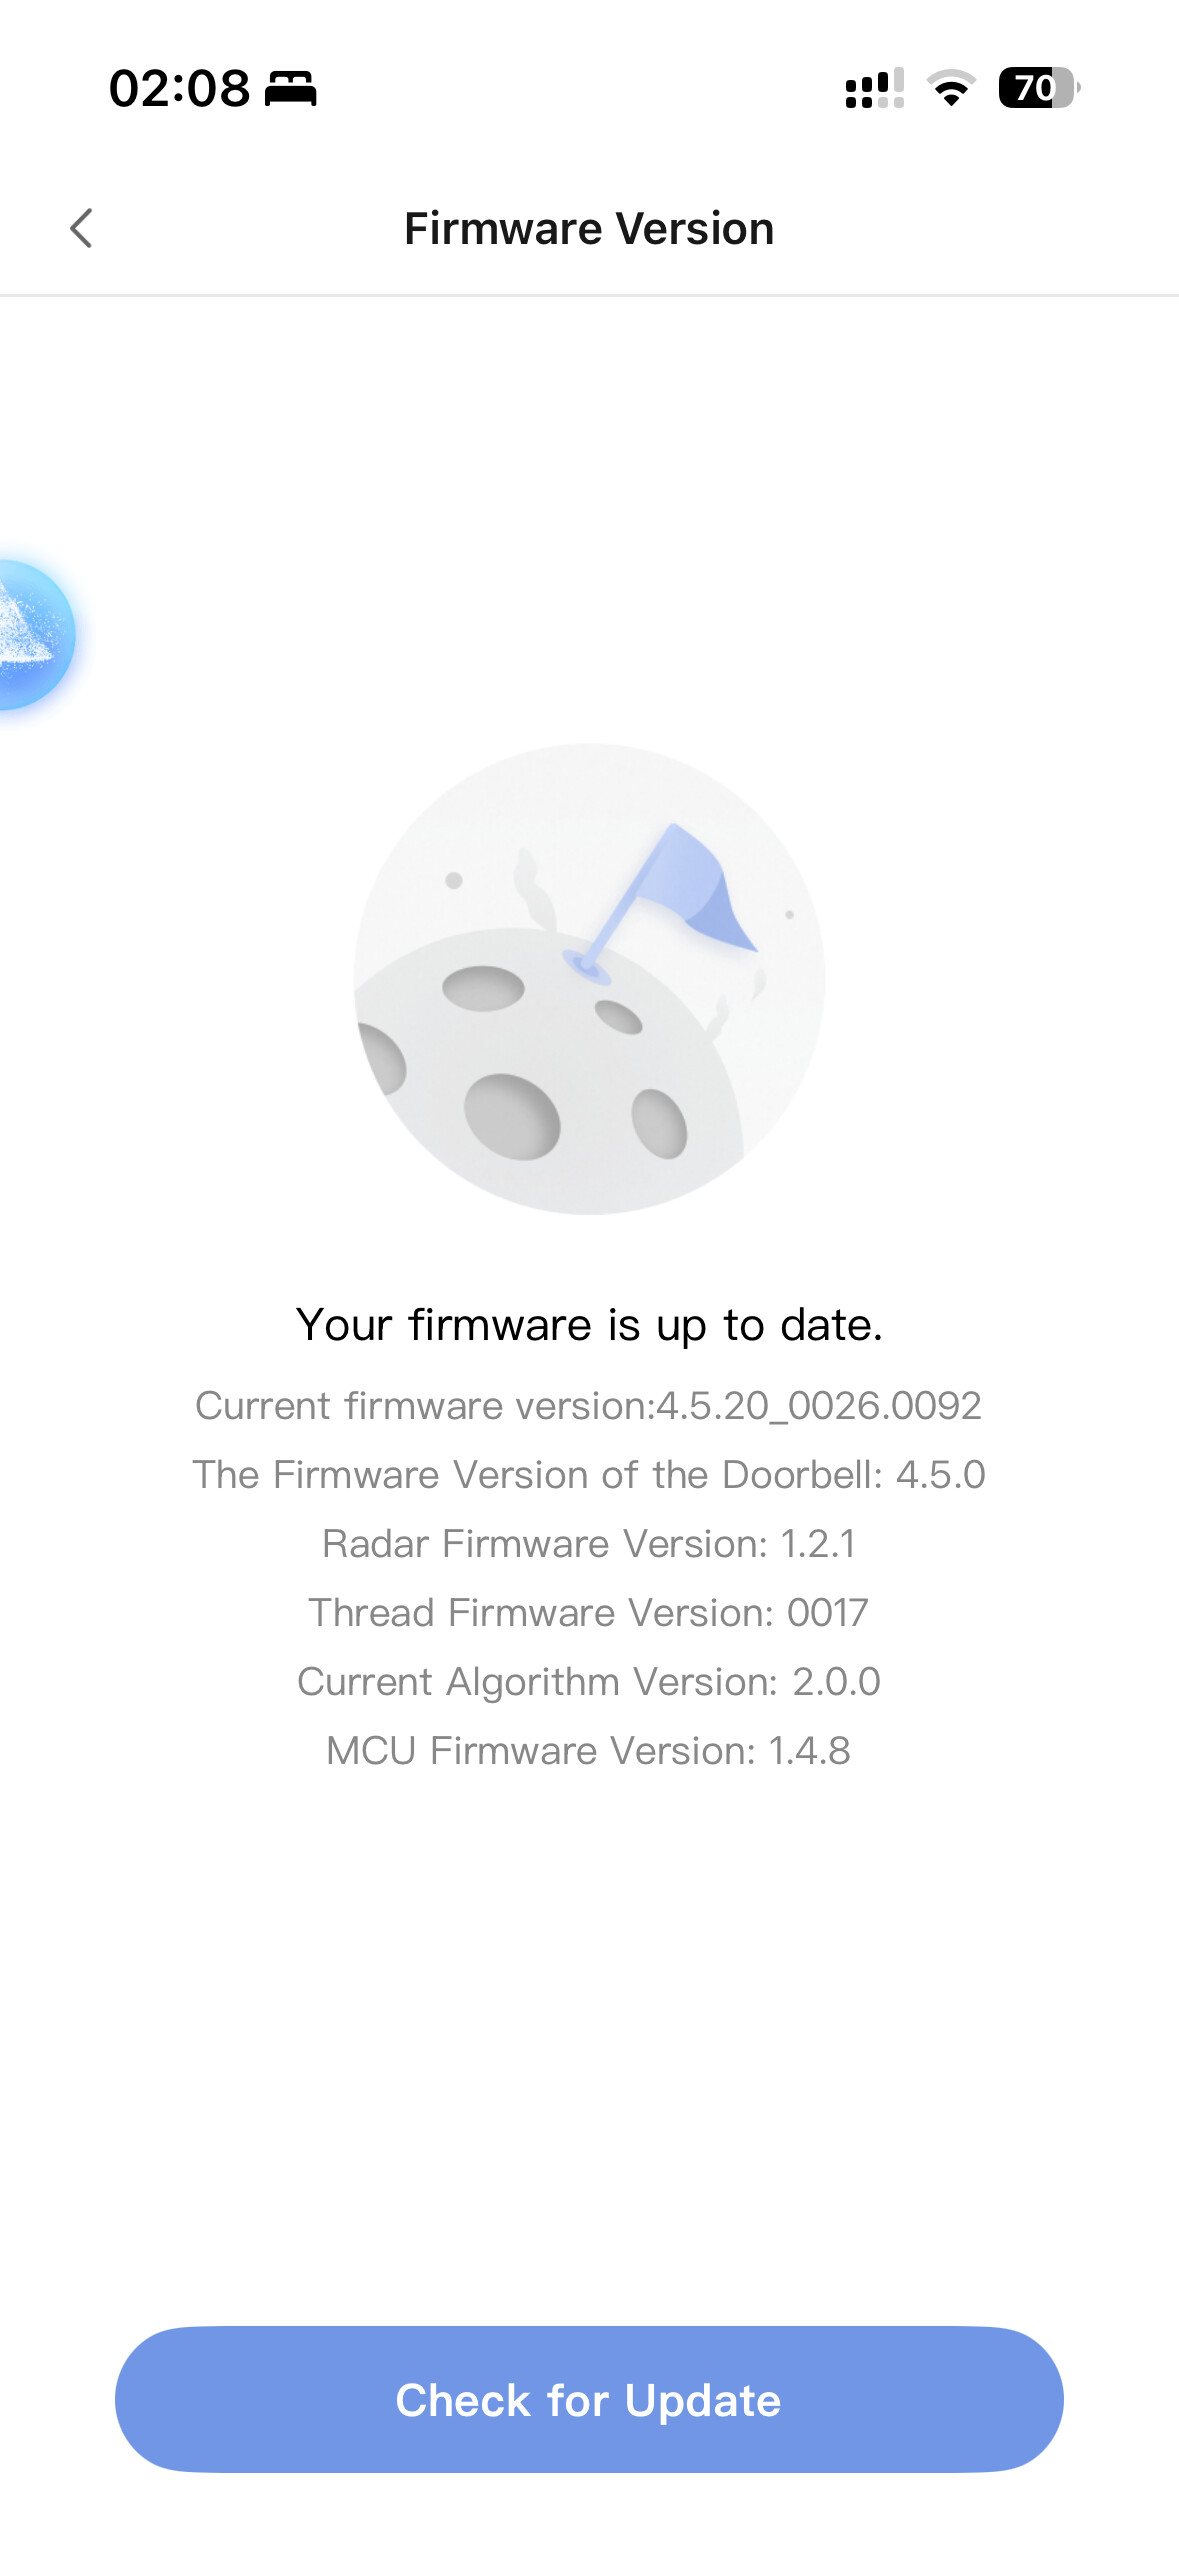Tap the small gray dot left of flag
Image resolution: width=1179 pixels, height=2556 pixels.
(454, 880)
